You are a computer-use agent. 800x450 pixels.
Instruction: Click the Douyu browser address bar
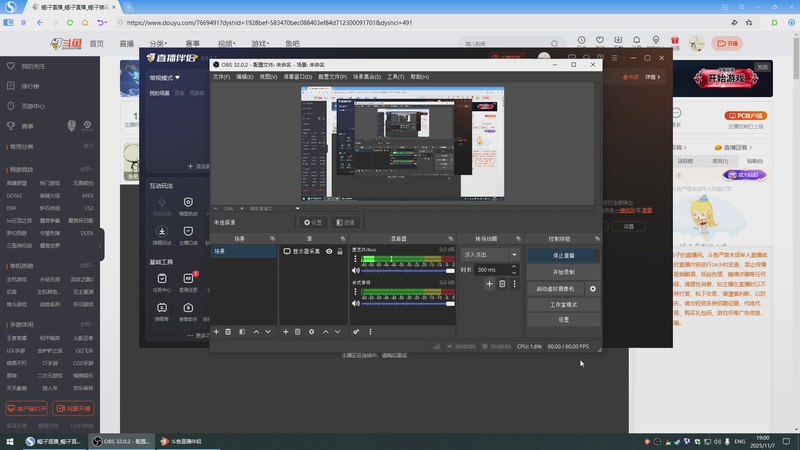(418, 22)
